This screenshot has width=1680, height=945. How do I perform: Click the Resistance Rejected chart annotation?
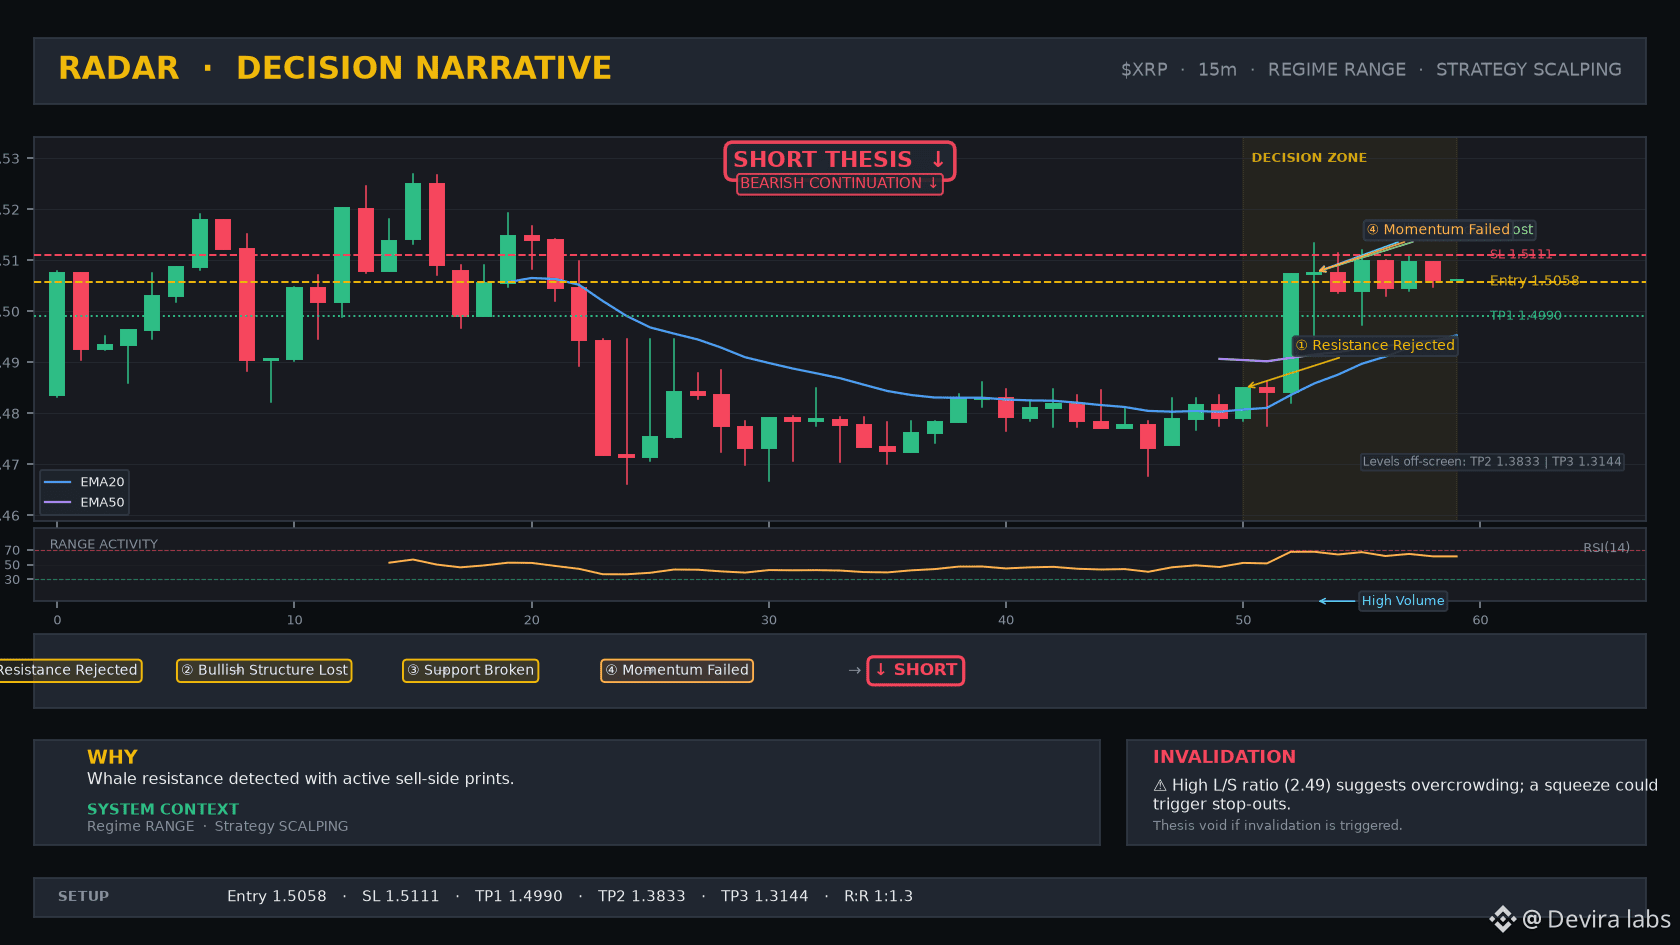click(x=1375, y=345)
